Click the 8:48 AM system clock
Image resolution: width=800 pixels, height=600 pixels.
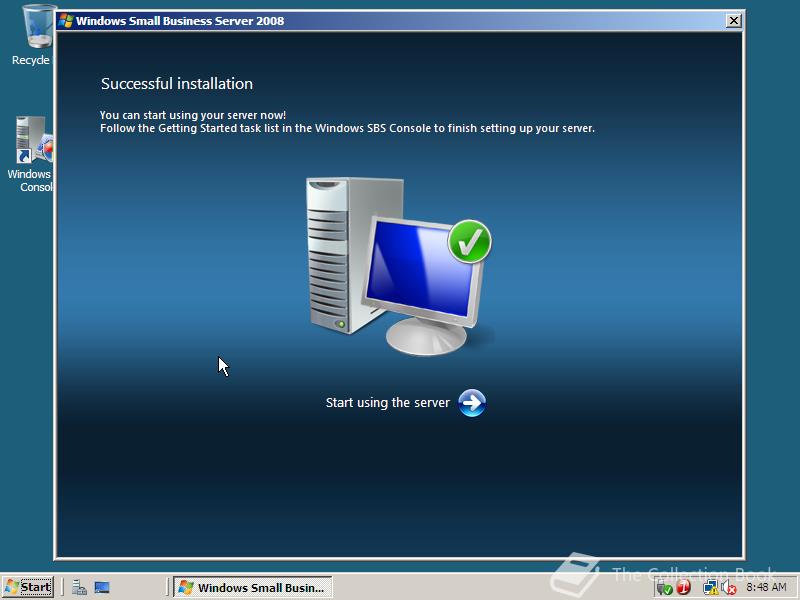pyautogui.click(x=766, y=587)
